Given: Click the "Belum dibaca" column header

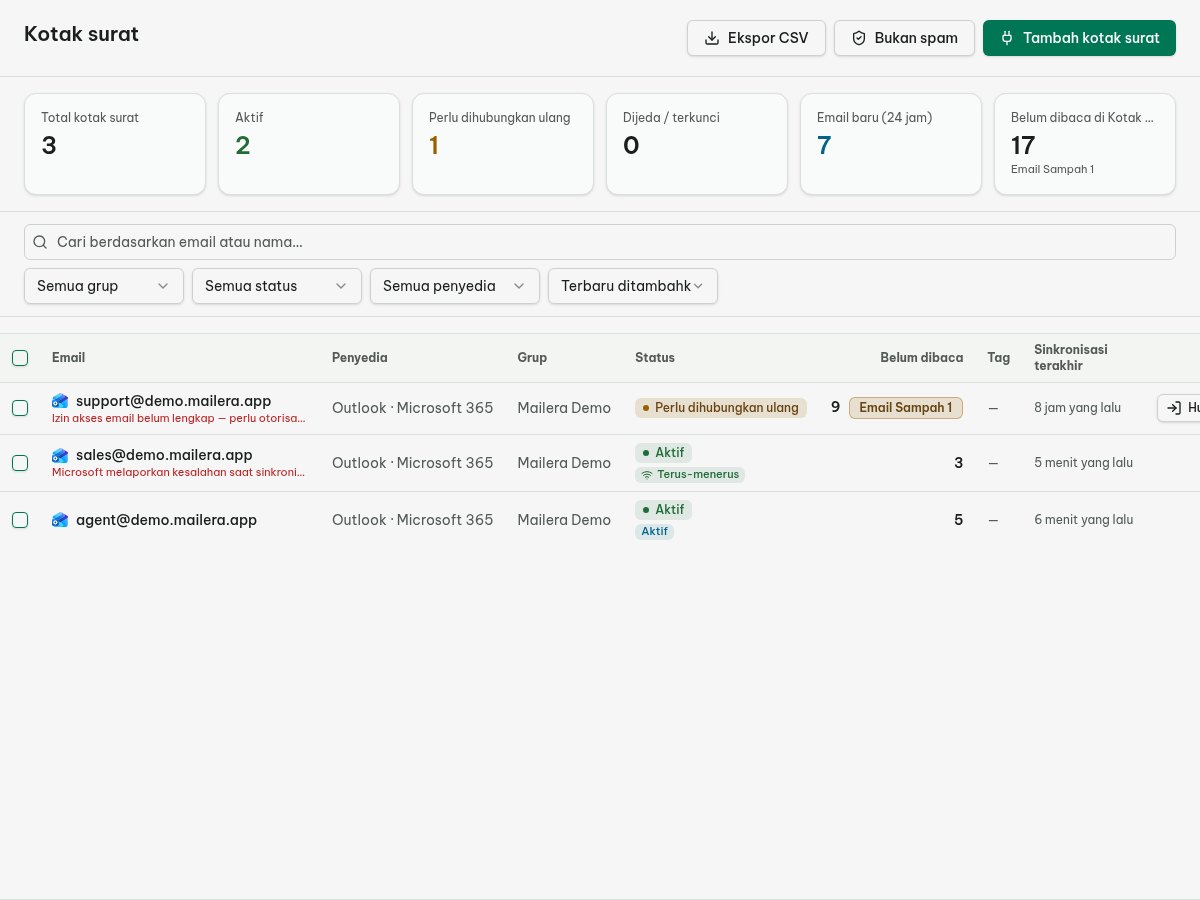Looking at the screenshot, I should coord(922,358).
